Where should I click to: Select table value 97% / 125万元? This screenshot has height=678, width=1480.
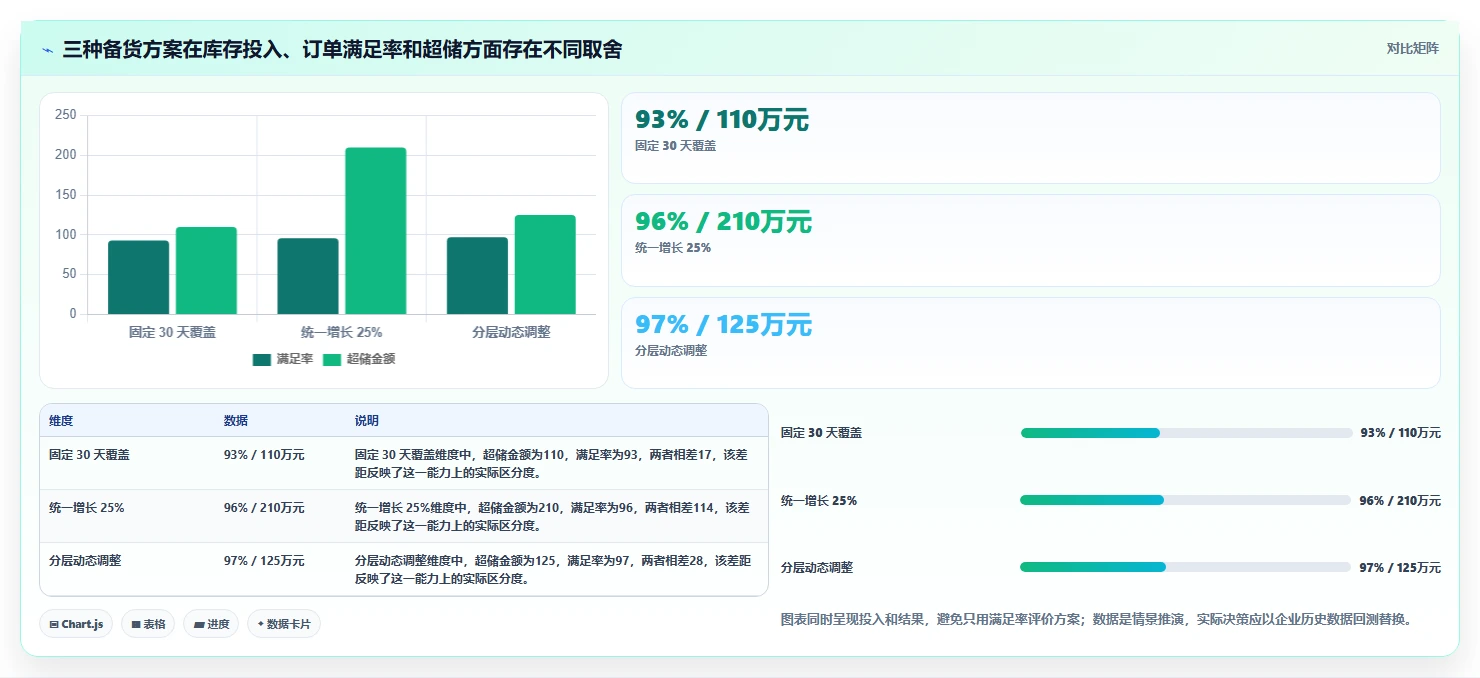[x=264, y=561]
